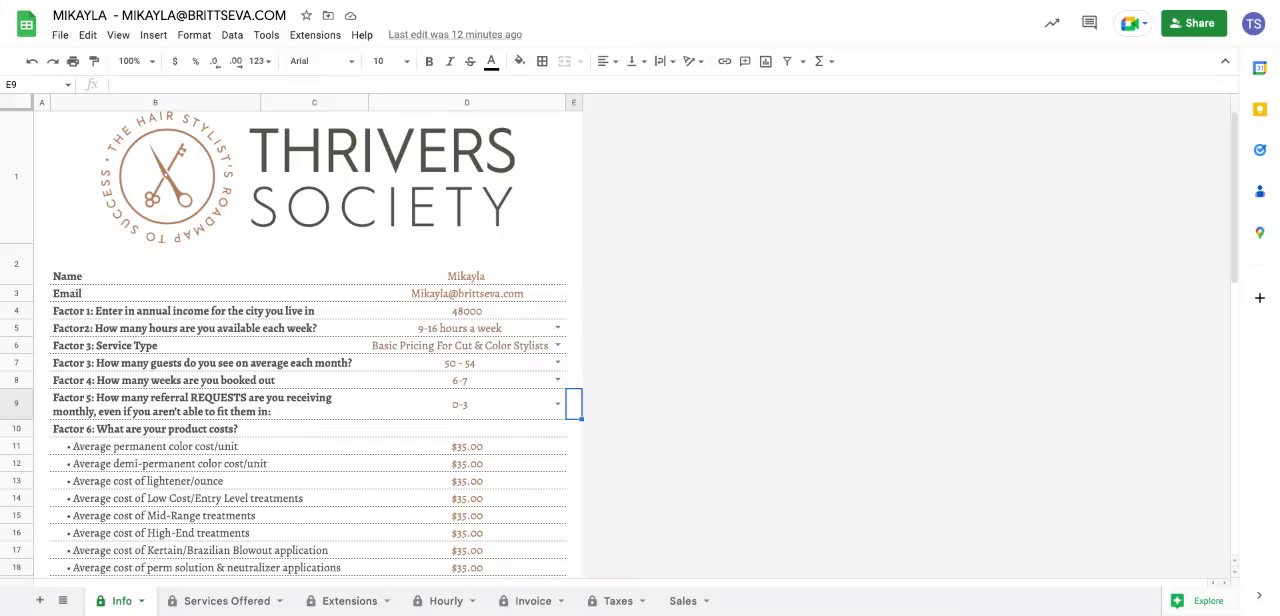Open the Insert menu
1280x616 pixels.
coord(153,35)
